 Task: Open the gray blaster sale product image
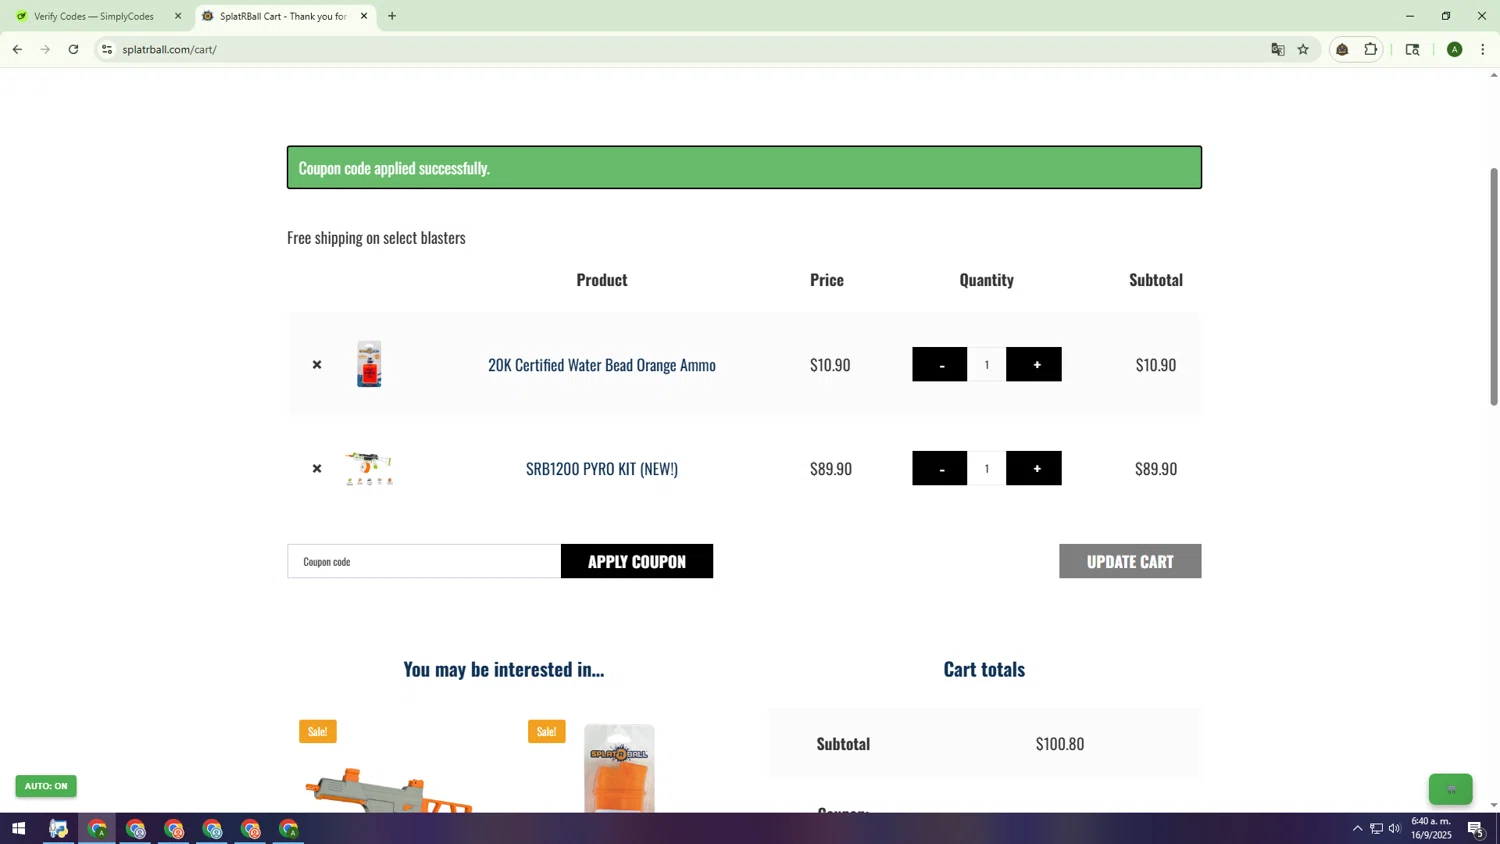[x=389, y=790]
